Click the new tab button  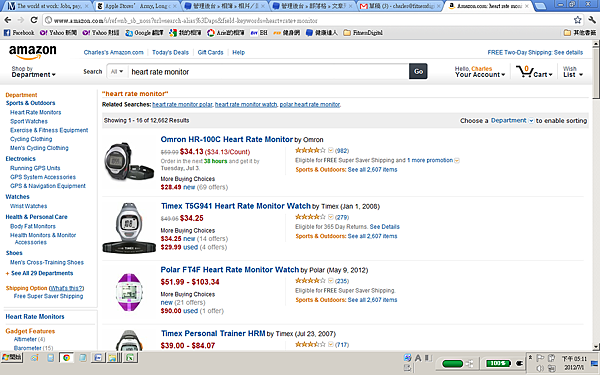click(540, 6)
